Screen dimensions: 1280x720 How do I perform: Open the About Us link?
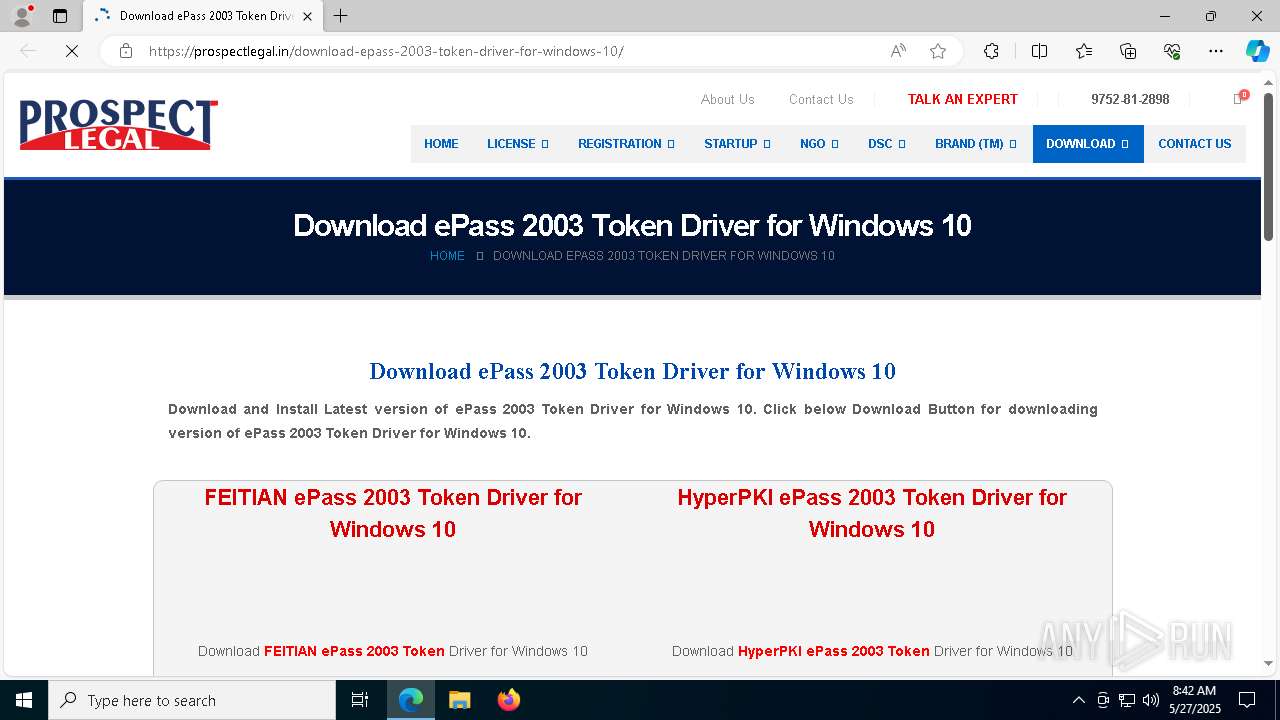(727, 99)
